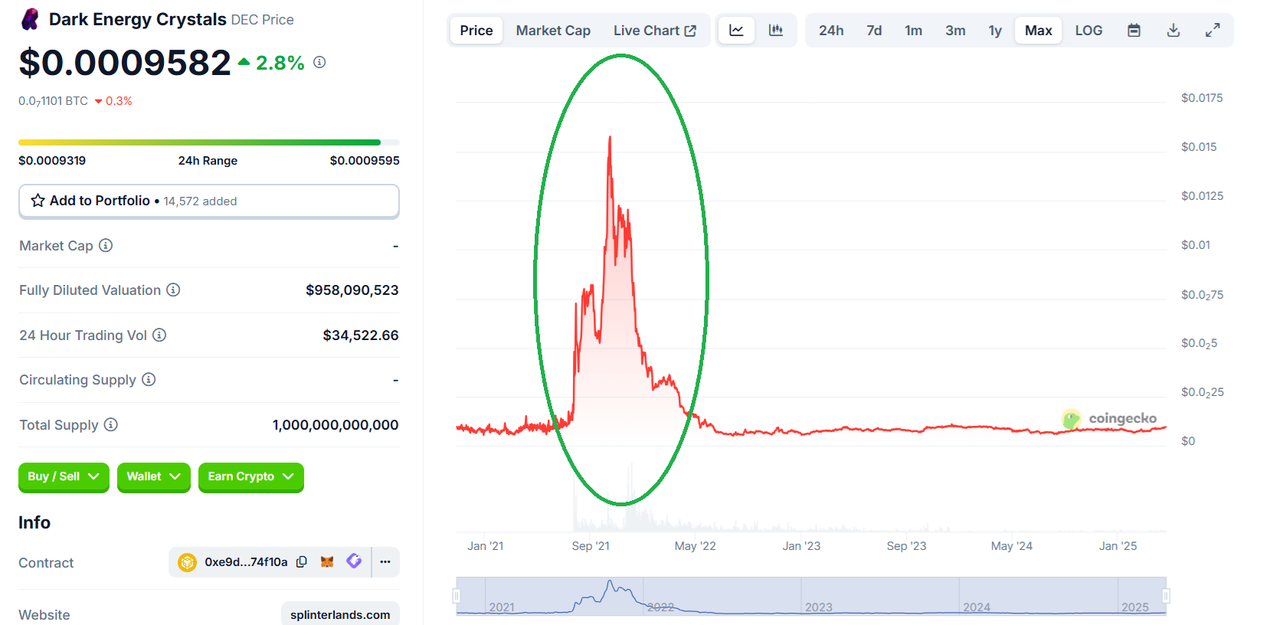Switch to candlestick chart view
The image size is (1280, 625).
point(776,30)
